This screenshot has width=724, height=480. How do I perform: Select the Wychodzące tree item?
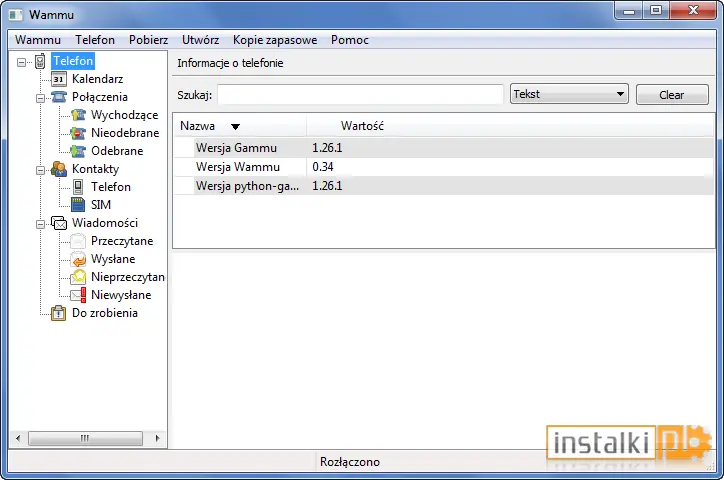coord(125,115)
